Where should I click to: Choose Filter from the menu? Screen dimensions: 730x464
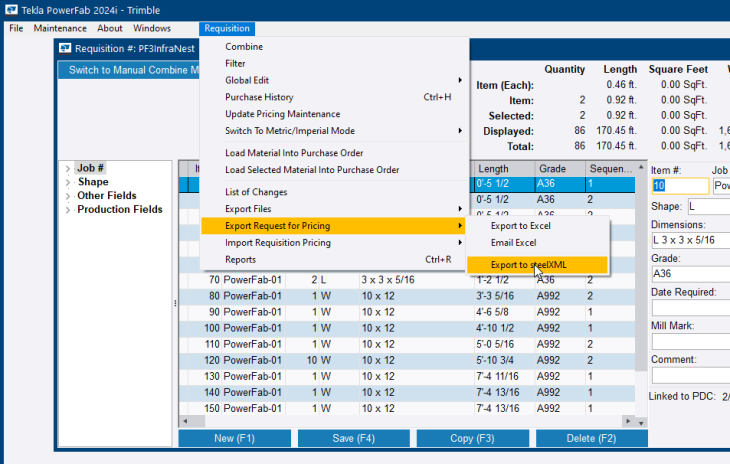point(334,63)
